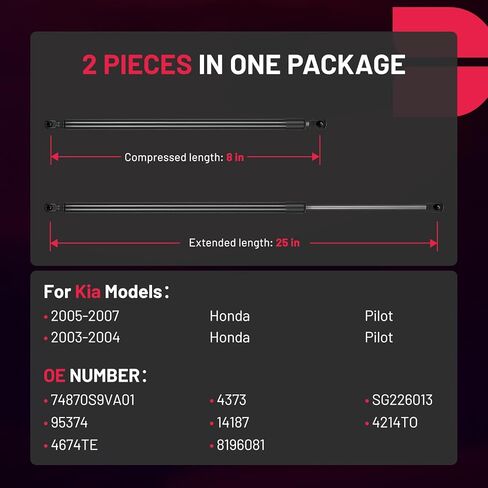The height and width of the screenshot is (488, 488).
Task: Click 'Honda' in the 2005-2007 row
Action: click(x=230, y=316)
